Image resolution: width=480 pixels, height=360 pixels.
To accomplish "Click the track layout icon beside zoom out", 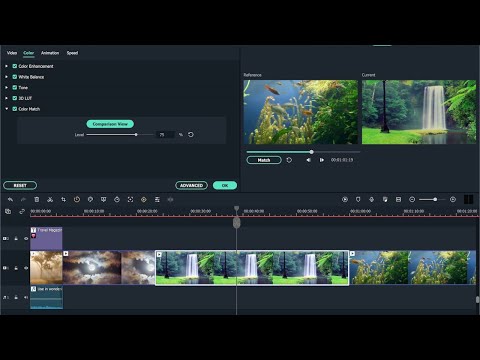I will pos(398,199).
